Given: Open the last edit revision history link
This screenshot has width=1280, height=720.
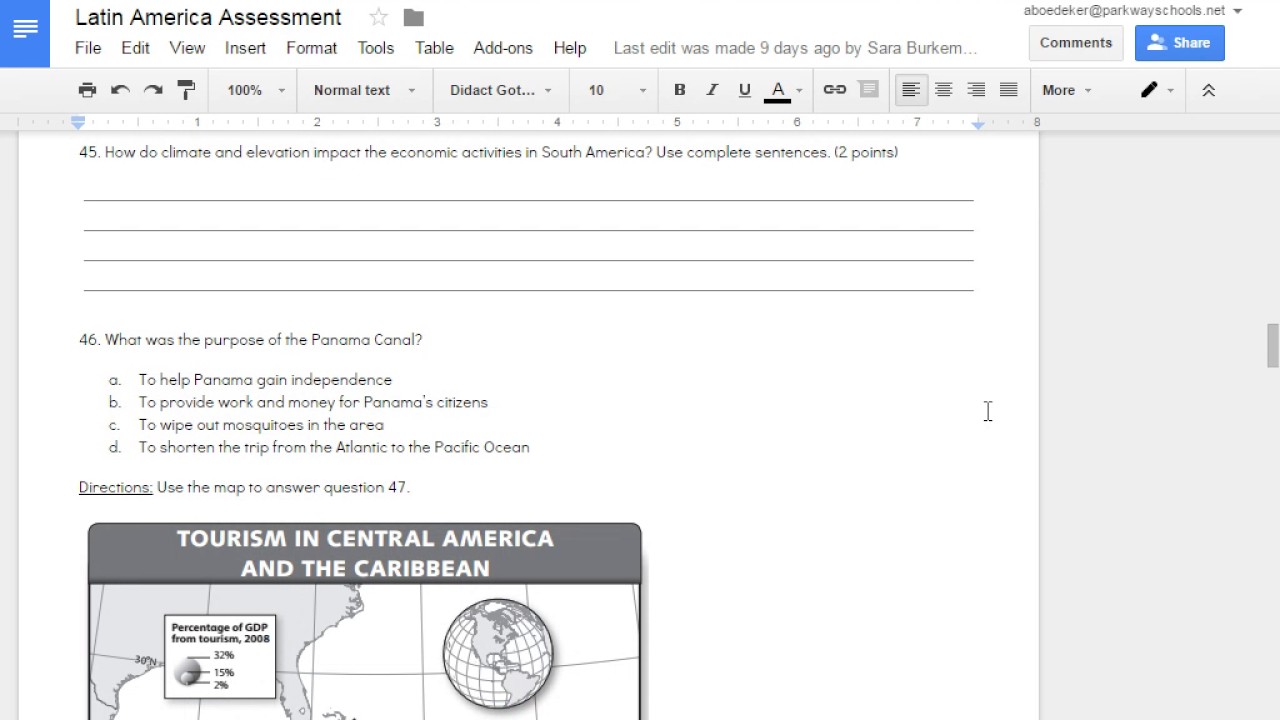Looking at the screenshot, I should (795, 48).
